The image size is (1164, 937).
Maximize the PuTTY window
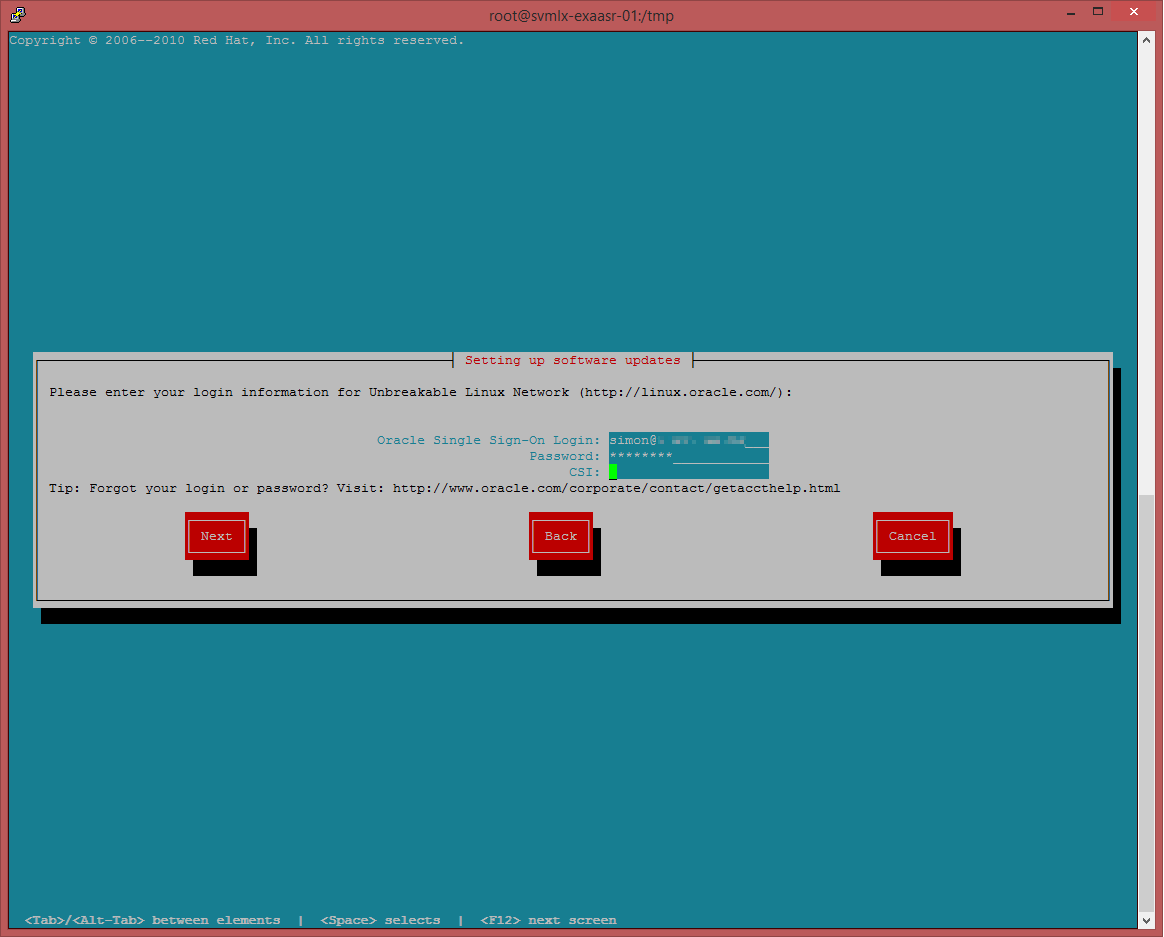[x=1098, y=12]
